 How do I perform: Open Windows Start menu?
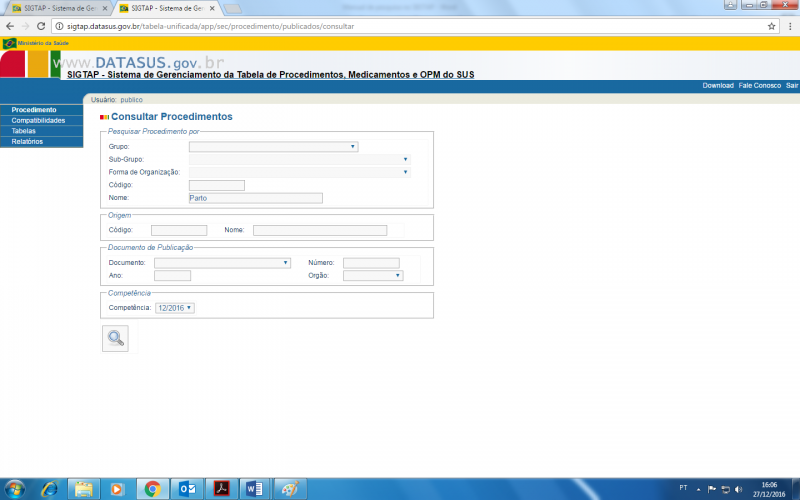pyautogui.click(x=14, y=489)
